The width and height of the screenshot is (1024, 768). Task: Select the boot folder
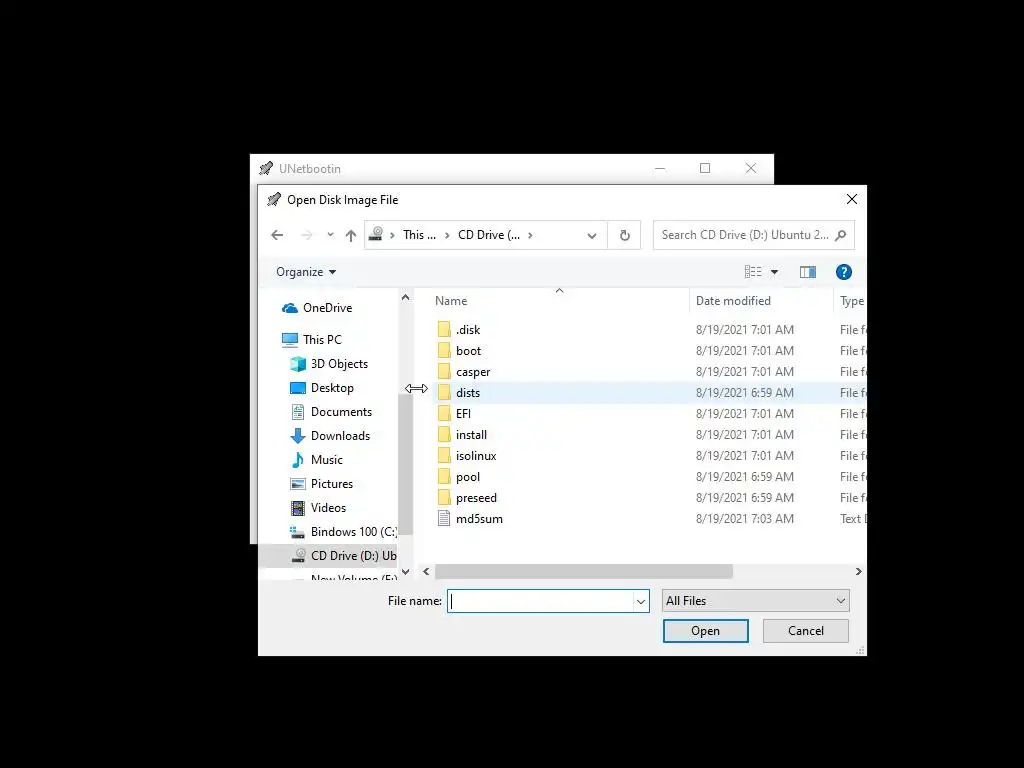468,351
